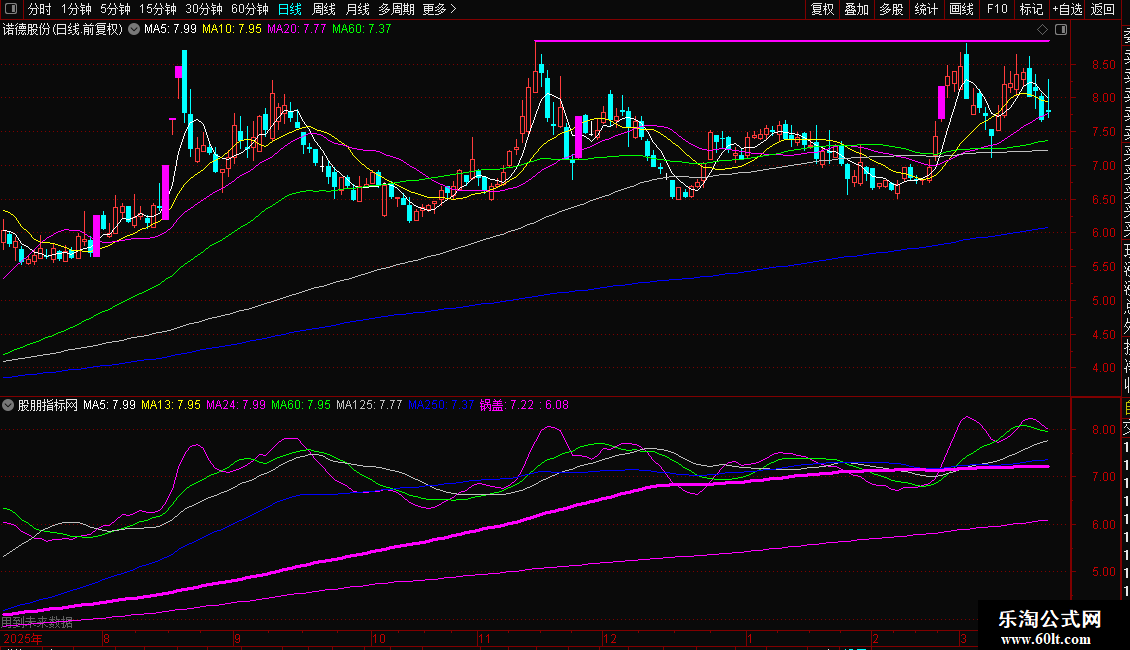
Task: Select the 60分钟 timeframe
Action: (249, 10)
